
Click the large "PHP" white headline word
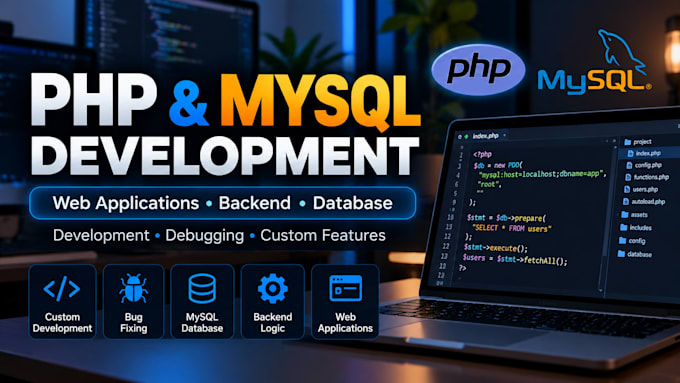(x=93, y=99)
